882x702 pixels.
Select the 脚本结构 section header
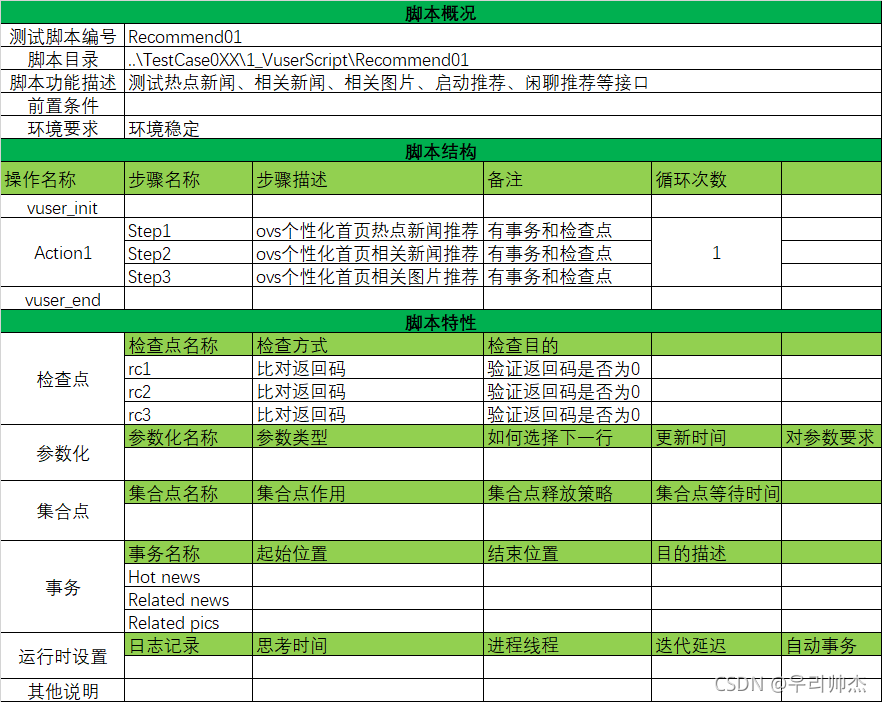441,151
